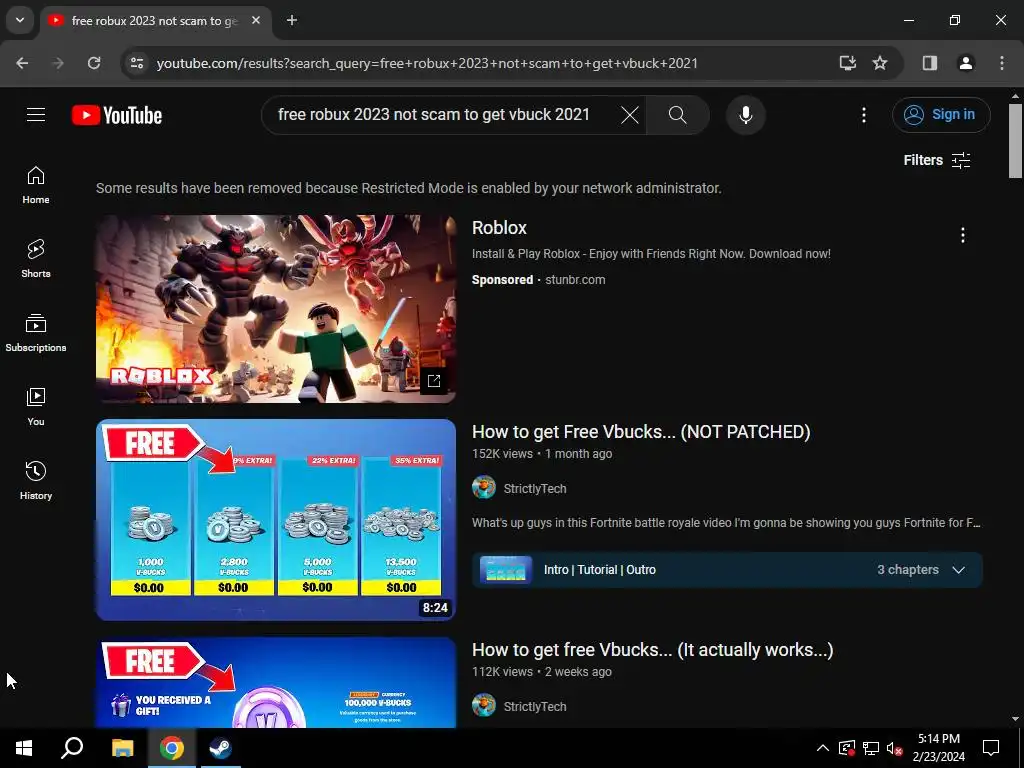
Task: Click the Roblox ad title
Action: [x=499, y=228]
